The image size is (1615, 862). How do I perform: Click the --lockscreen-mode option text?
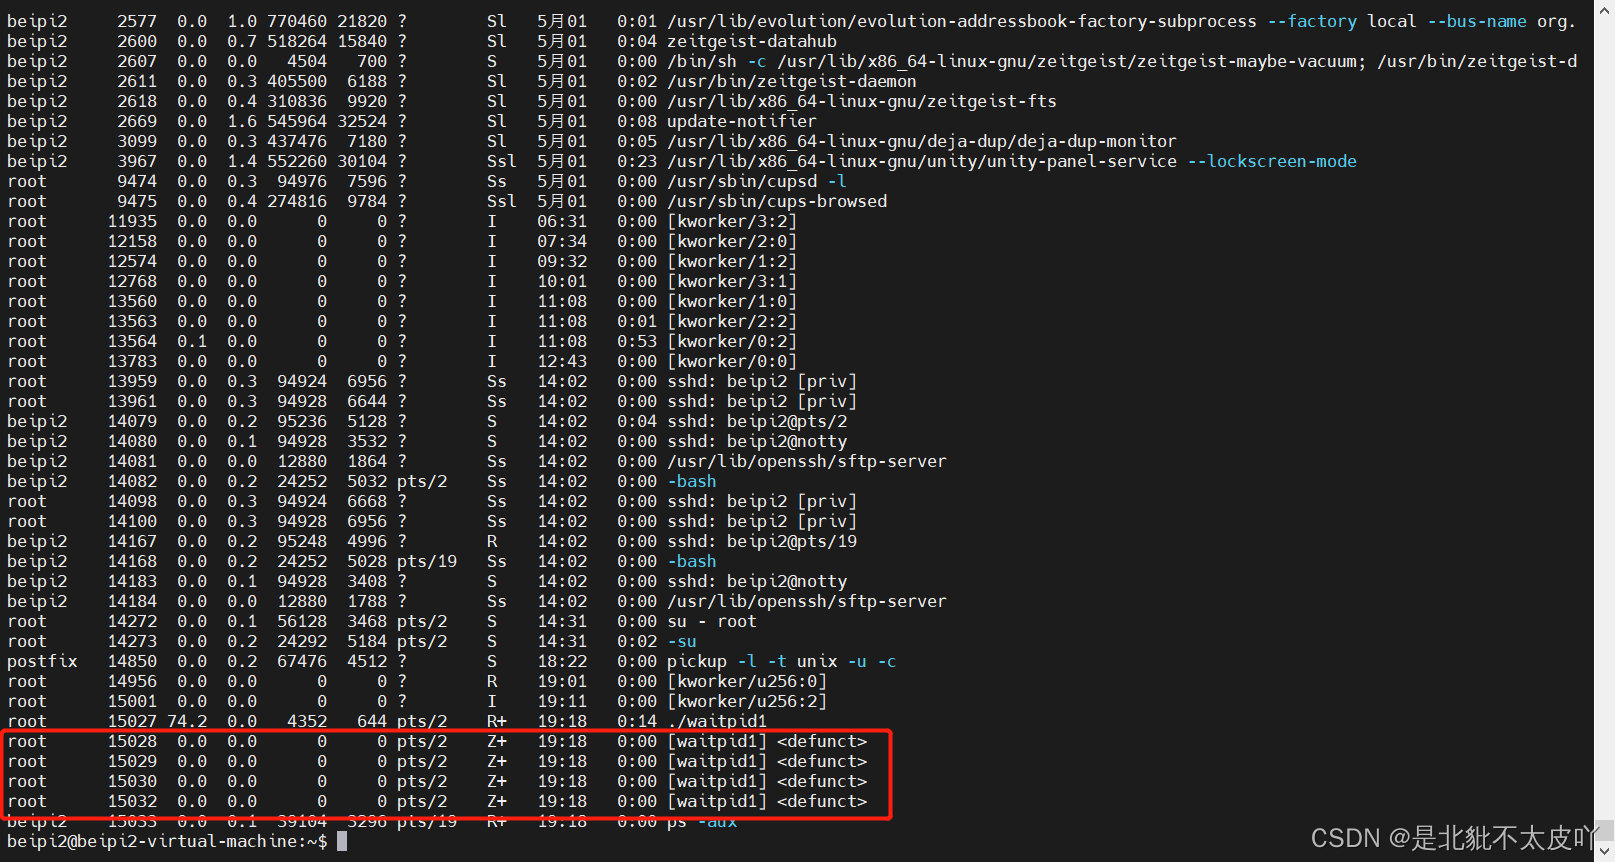point(1272,161)
